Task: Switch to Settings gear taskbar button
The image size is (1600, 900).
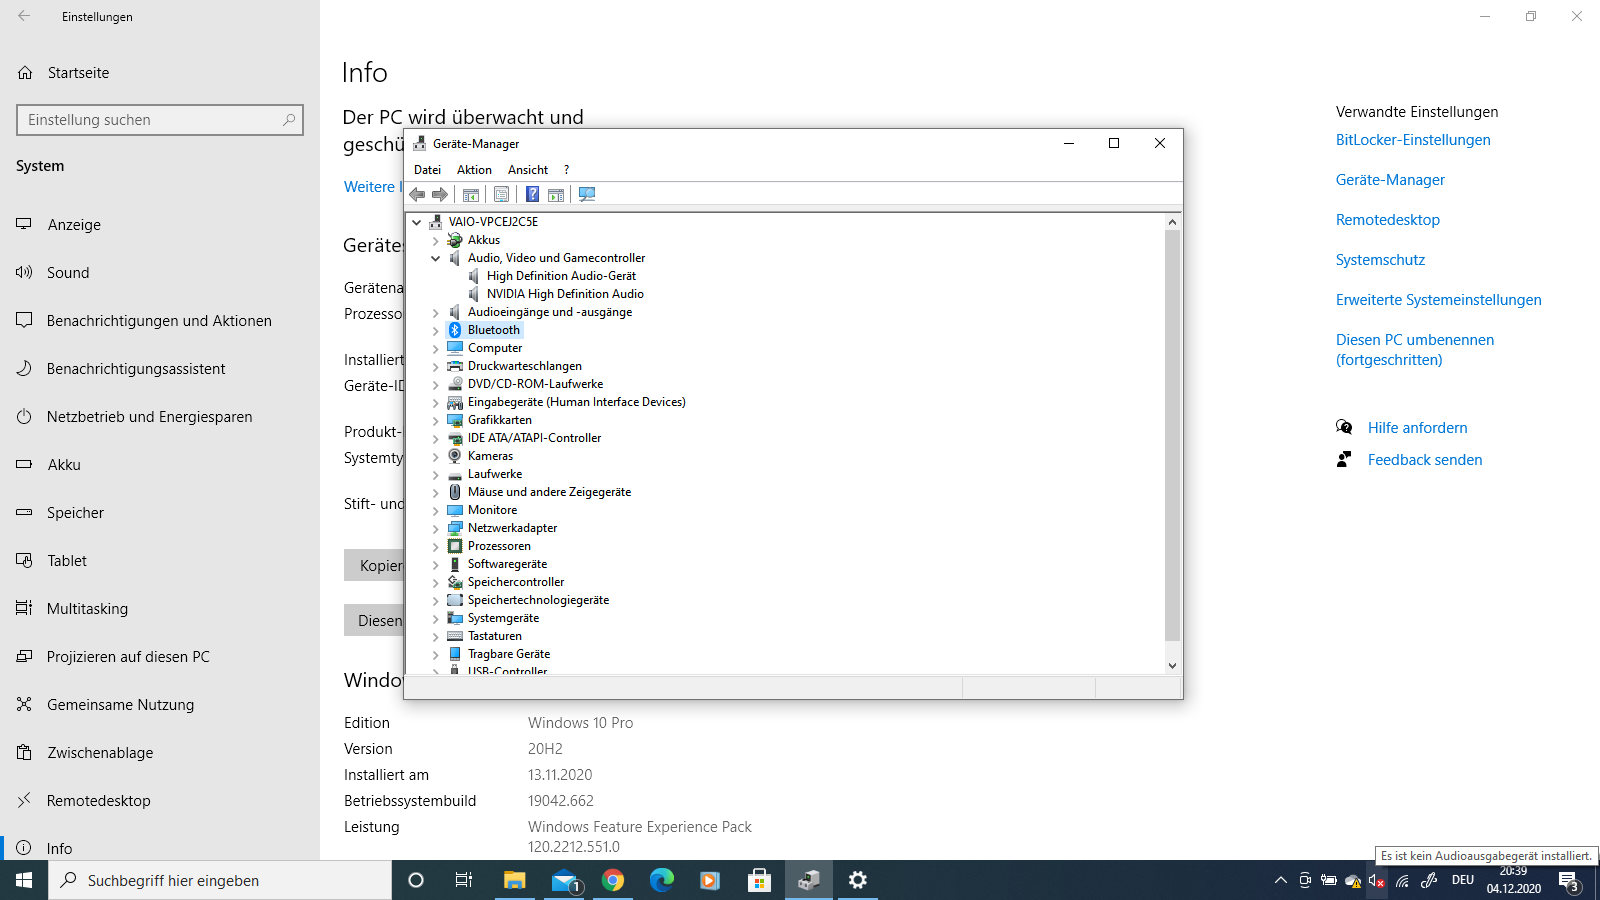Action: click(857, 880)
